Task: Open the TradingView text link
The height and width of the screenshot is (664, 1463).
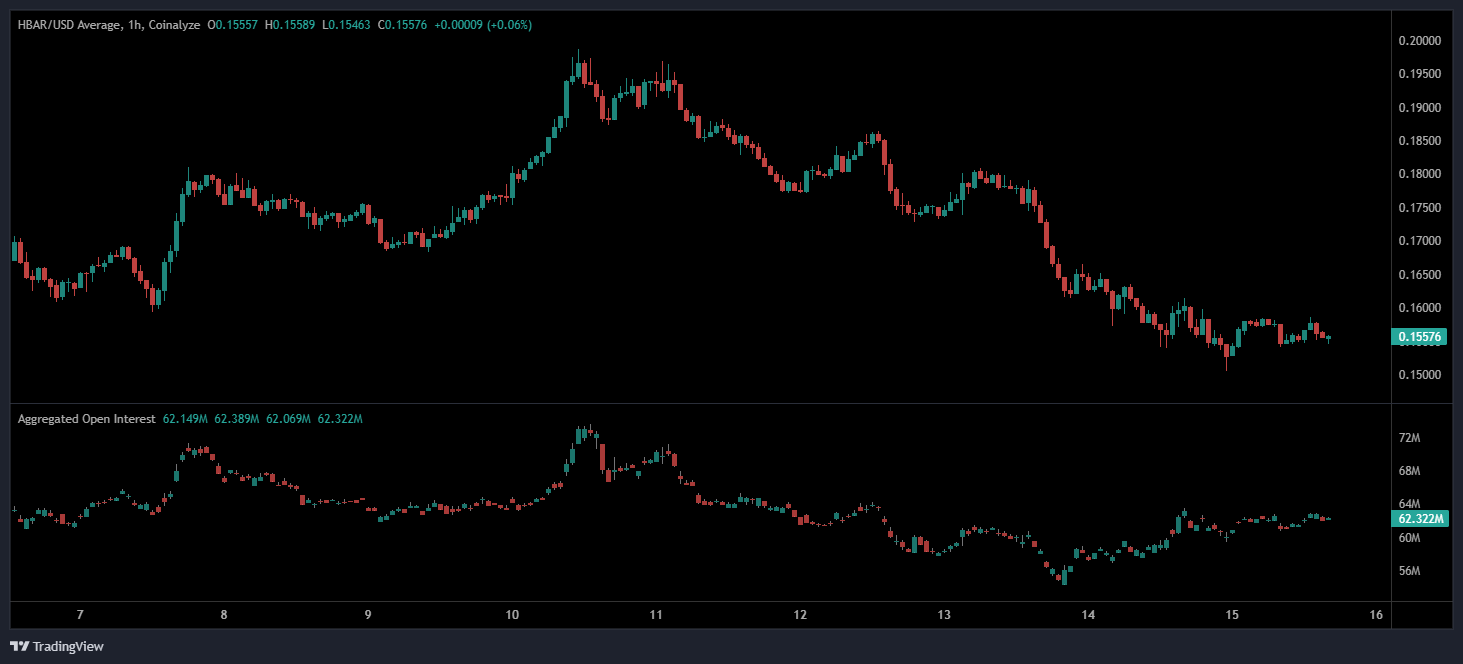Action: (x=68, y=647)
